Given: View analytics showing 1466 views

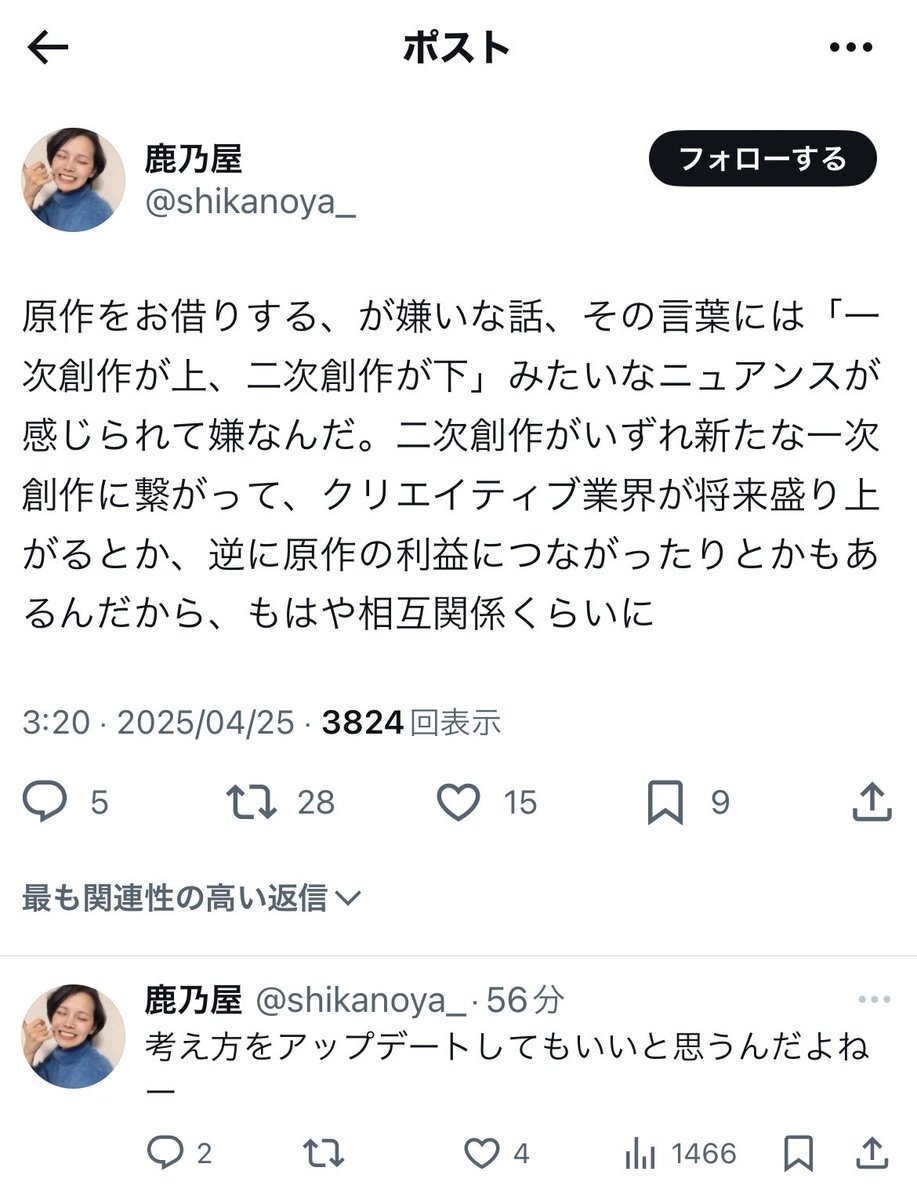Looking at the screenshot, I should point(680,1154).
